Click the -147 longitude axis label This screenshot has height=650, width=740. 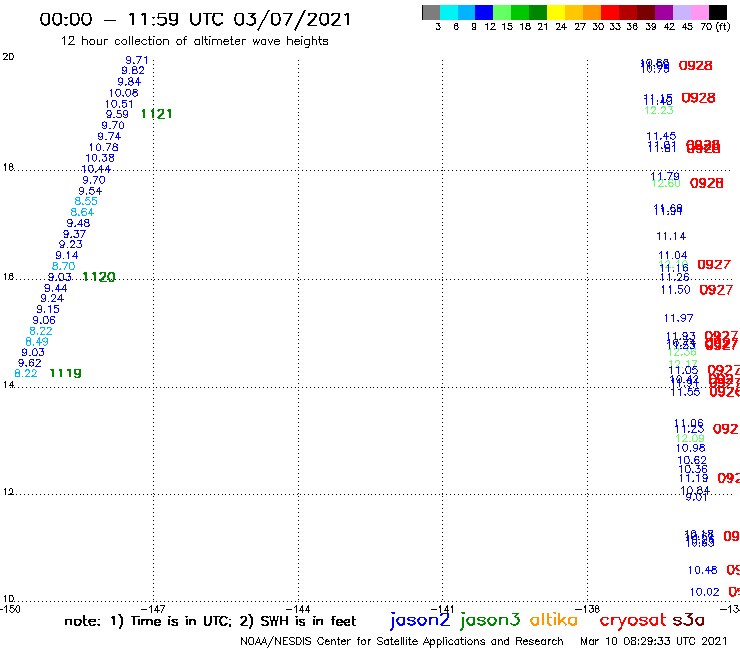[x=153, y=609]
